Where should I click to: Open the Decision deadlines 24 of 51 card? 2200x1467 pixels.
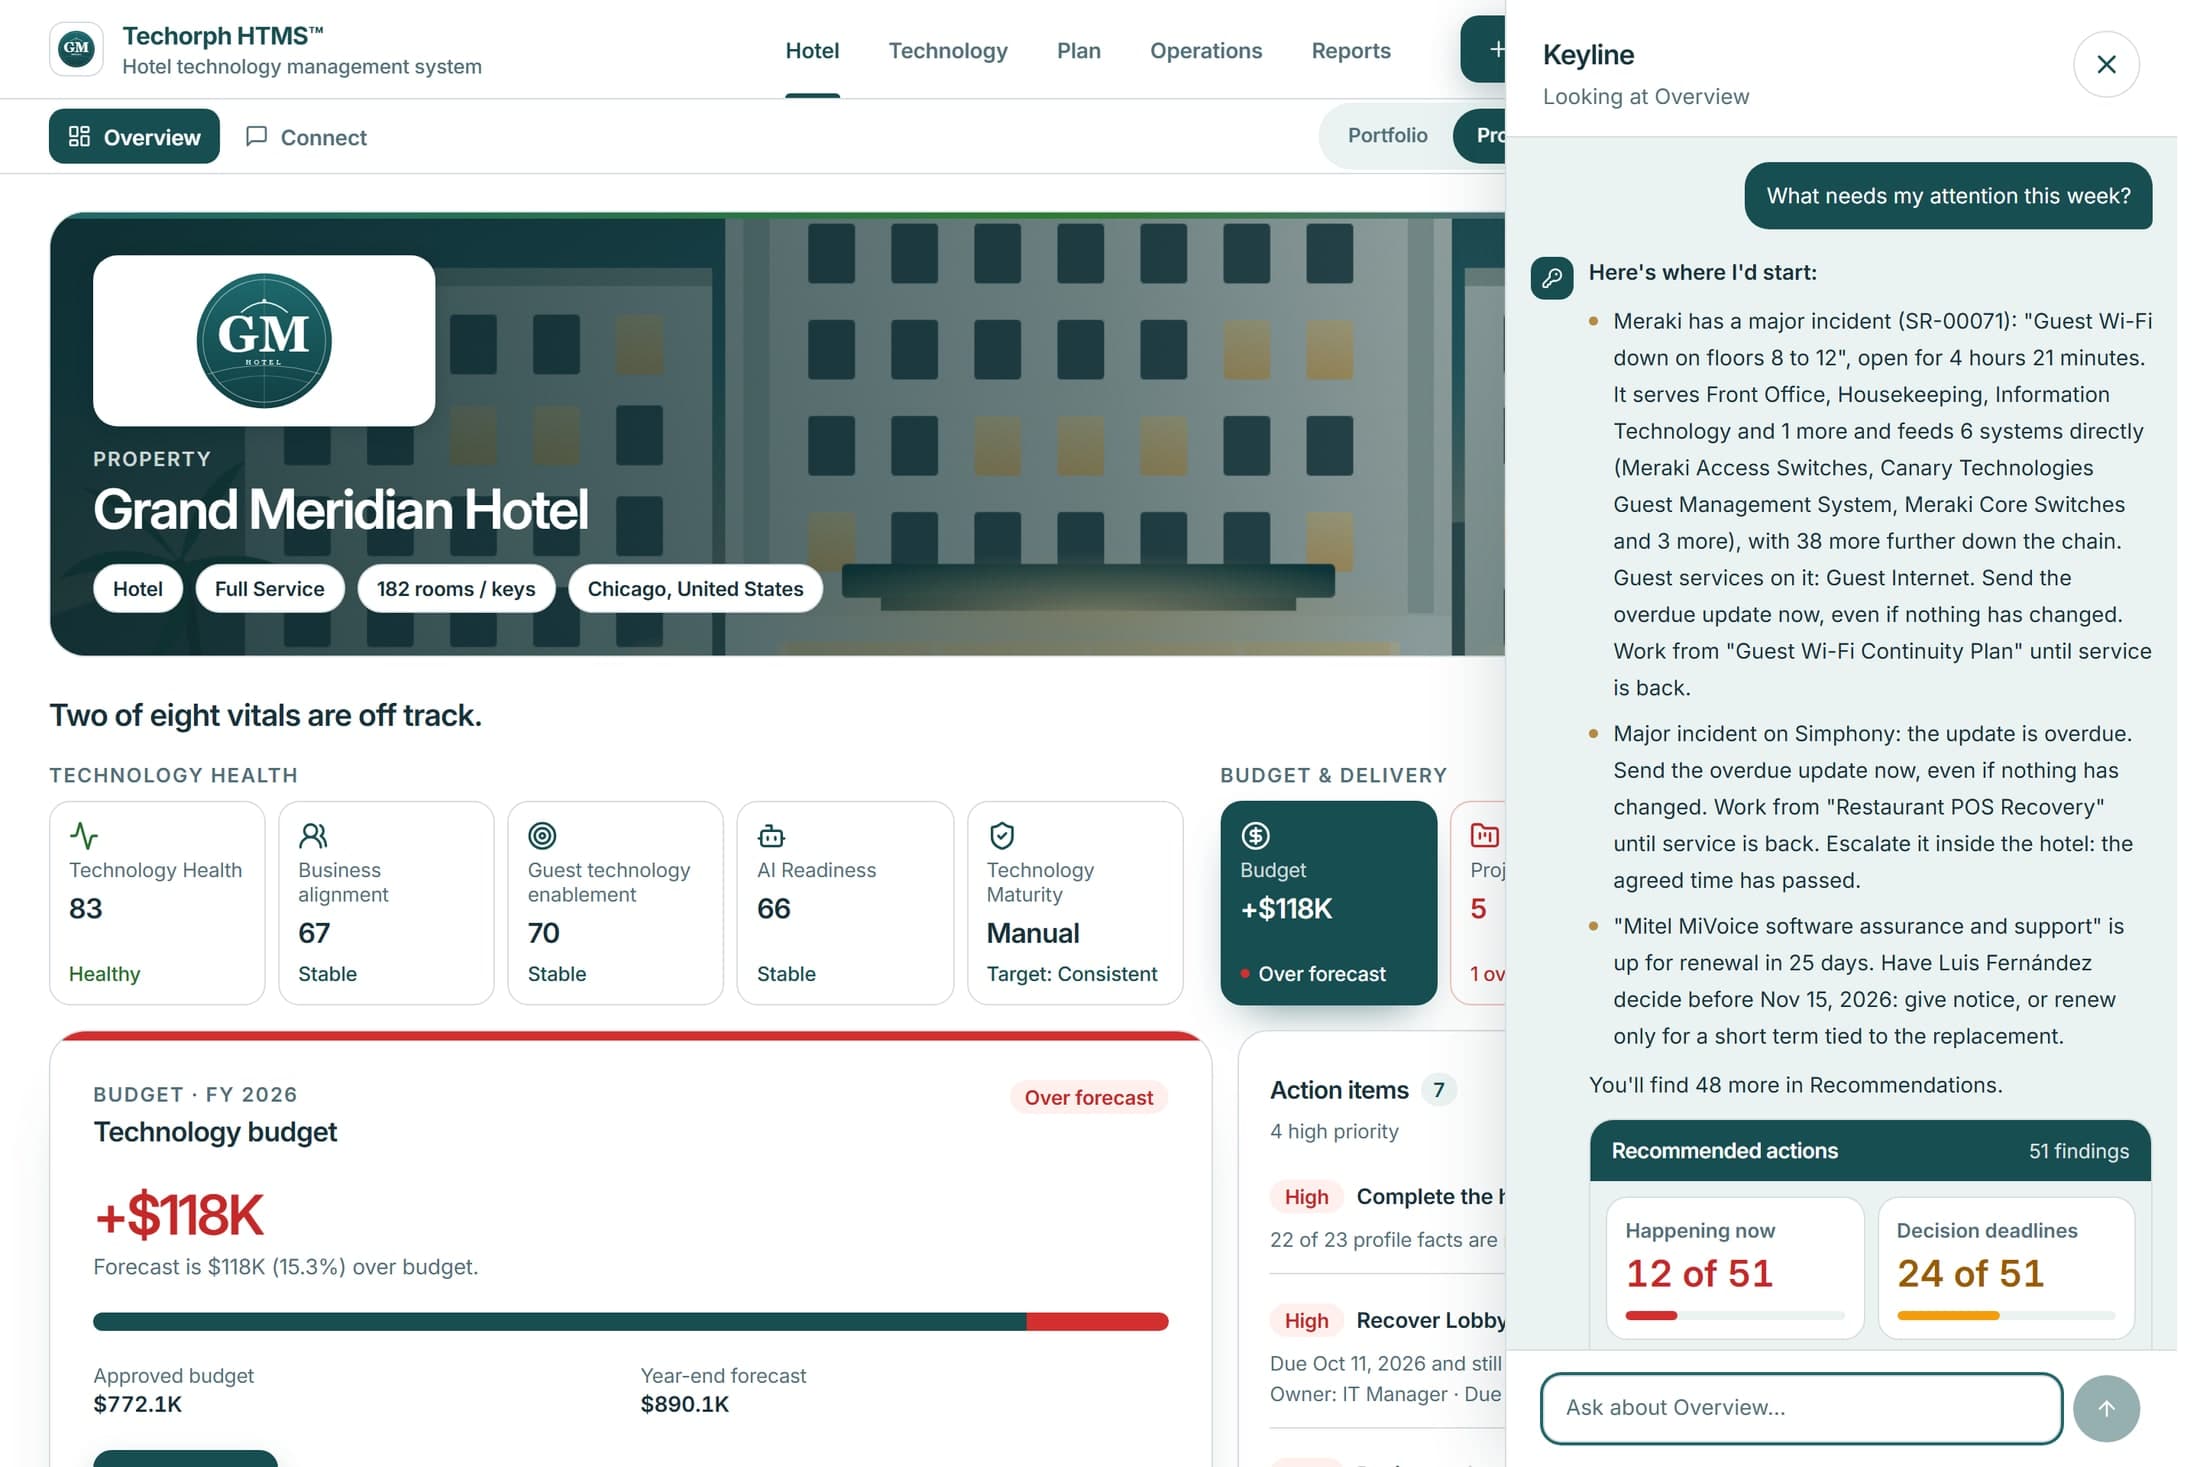tap(2006, 1268)
